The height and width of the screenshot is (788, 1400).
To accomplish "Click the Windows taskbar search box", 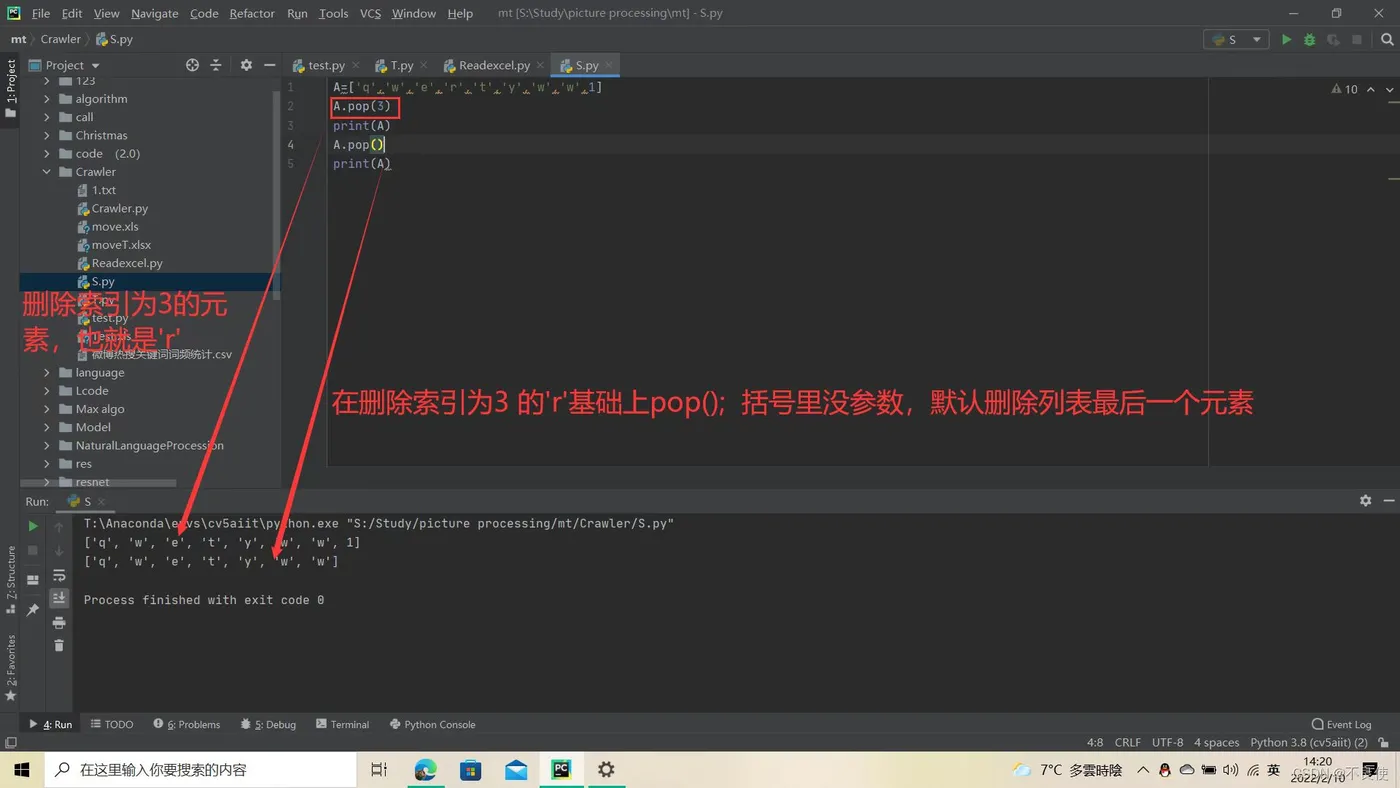I will [x=200, y=770].
